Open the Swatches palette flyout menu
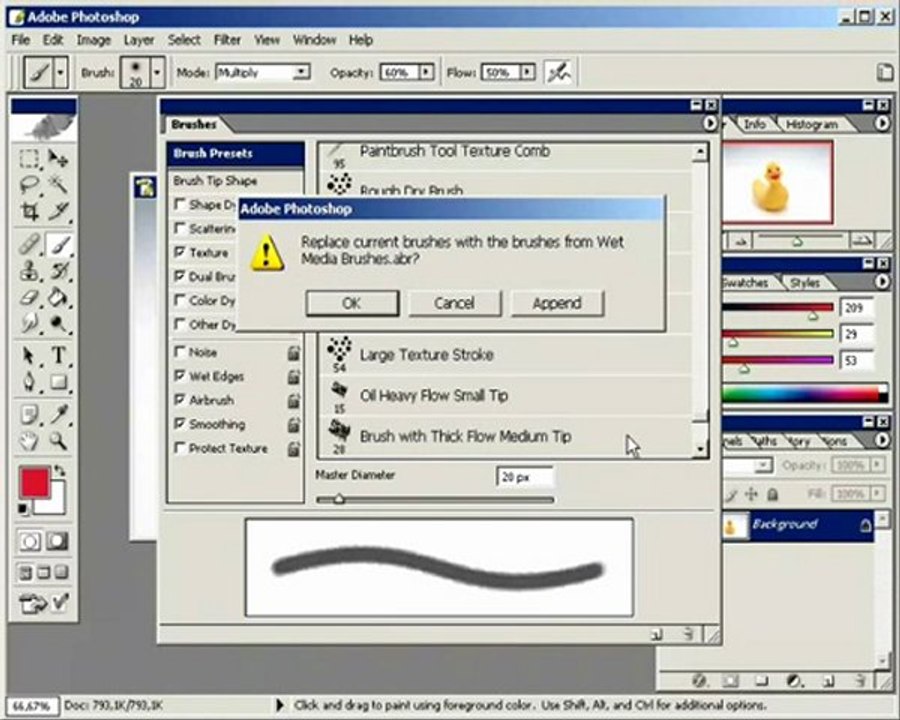Viewport: 900px width, 720px height. coord(882,282)
